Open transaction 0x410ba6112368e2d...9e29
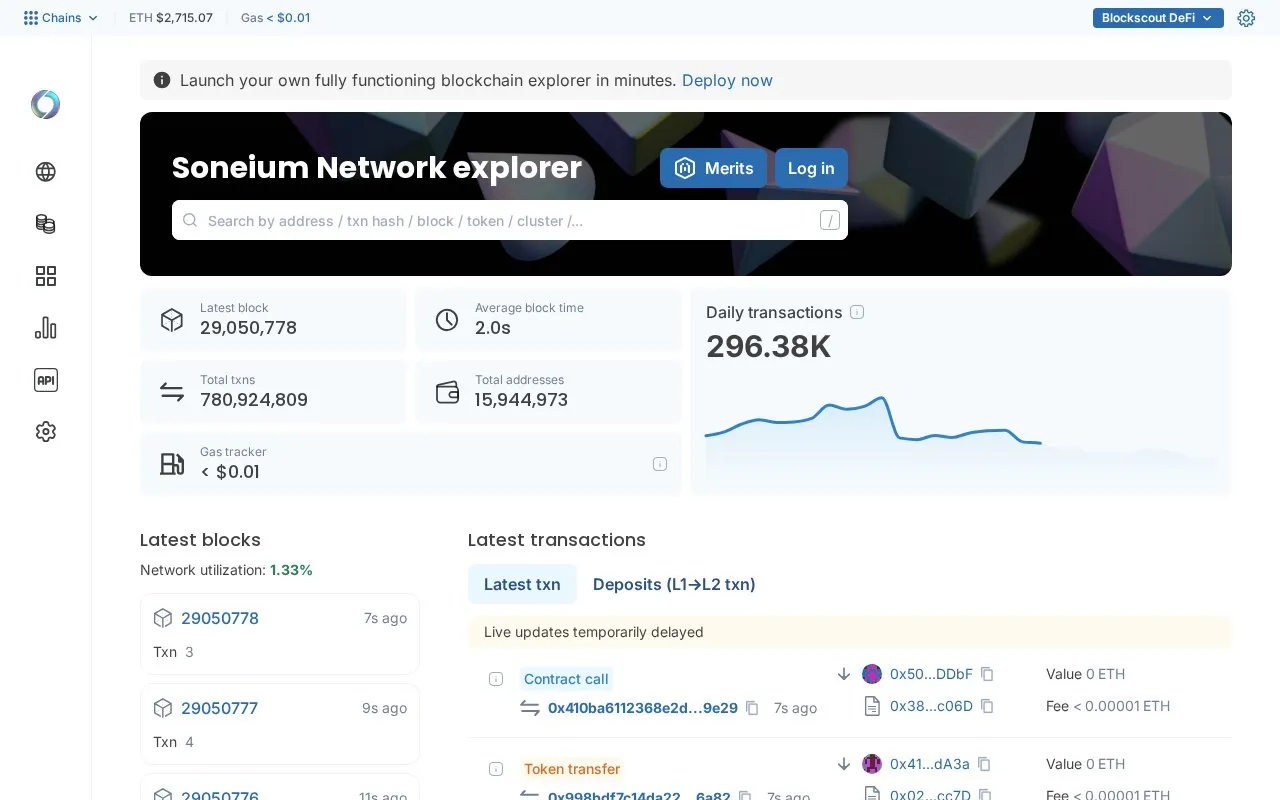This screenshot has height=800, width=1280. click(x=643, y=708)
